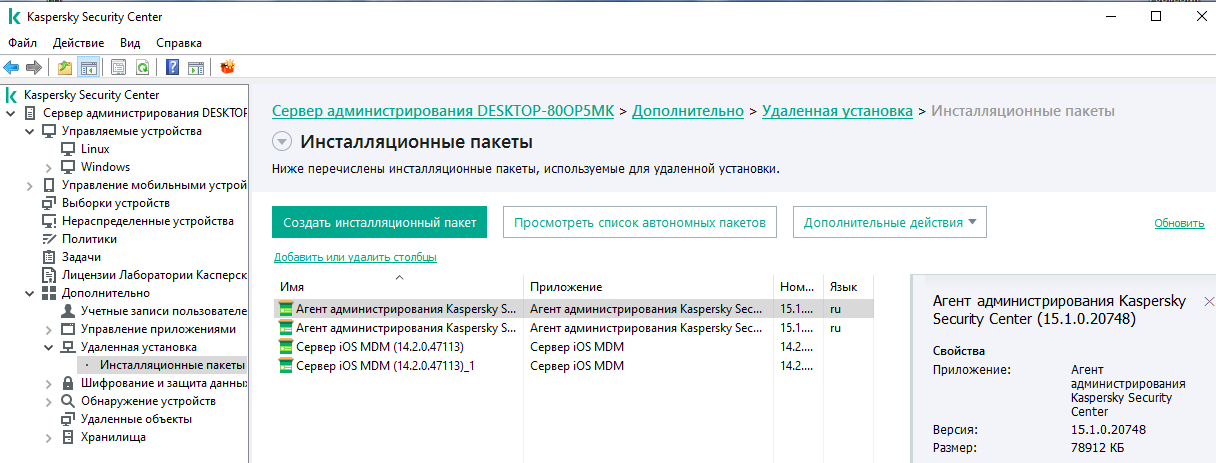Expand the Windows group tree node
This screenshot has height=463, width=1216.
click(49, 167)
